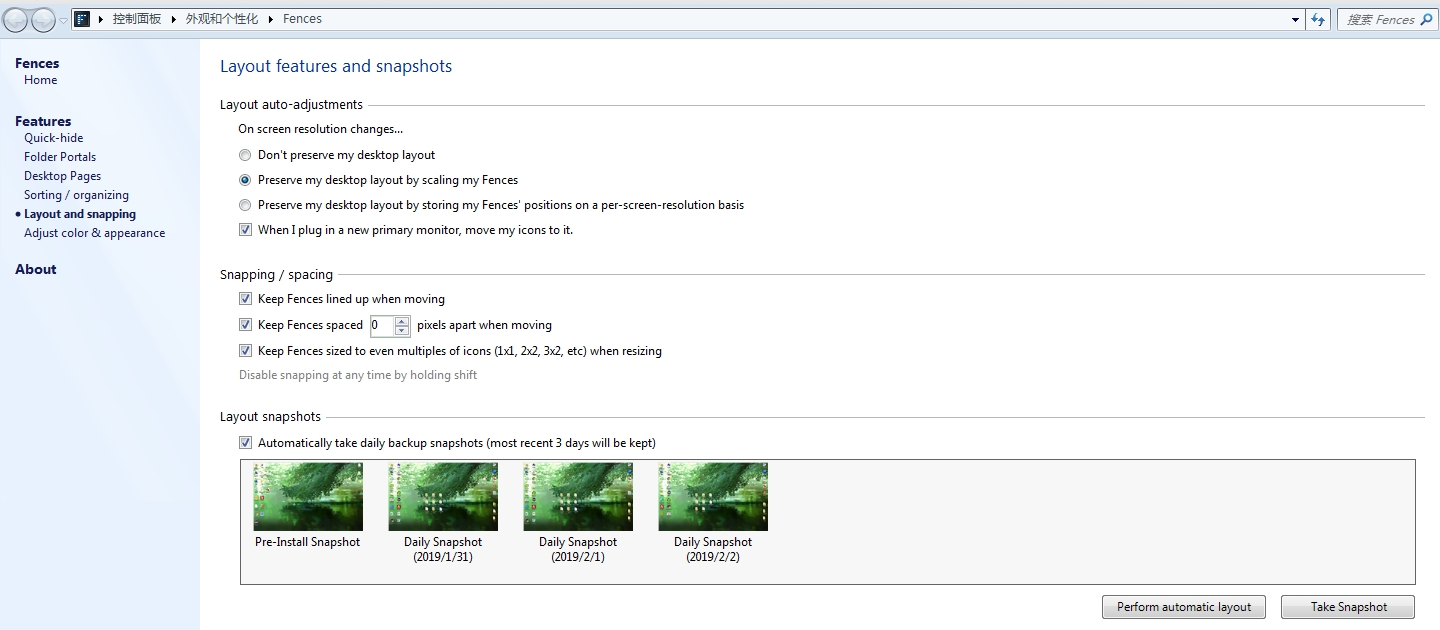Select Daily Snapshot 2019/1/31 thumbnail
The image size is (1440, 630).
443,497
